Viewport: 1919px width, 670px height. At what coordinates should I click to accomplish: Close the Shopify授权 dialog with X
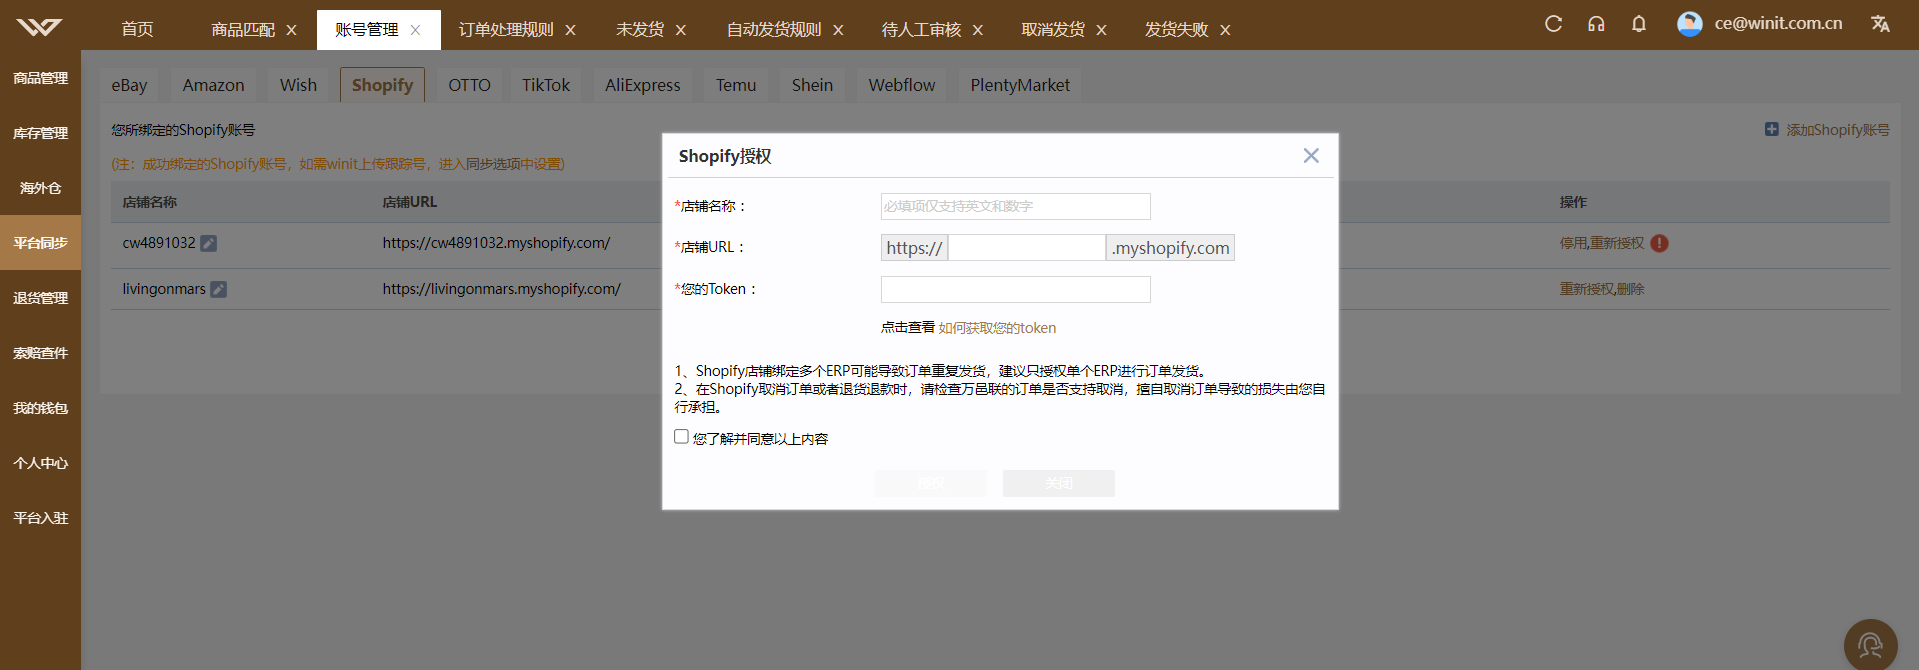coord(1311,156)
